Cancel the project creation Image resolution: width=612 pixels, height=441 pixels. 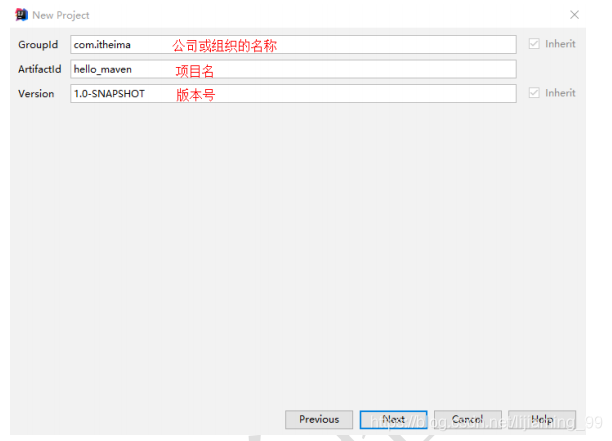pos(468,420)
